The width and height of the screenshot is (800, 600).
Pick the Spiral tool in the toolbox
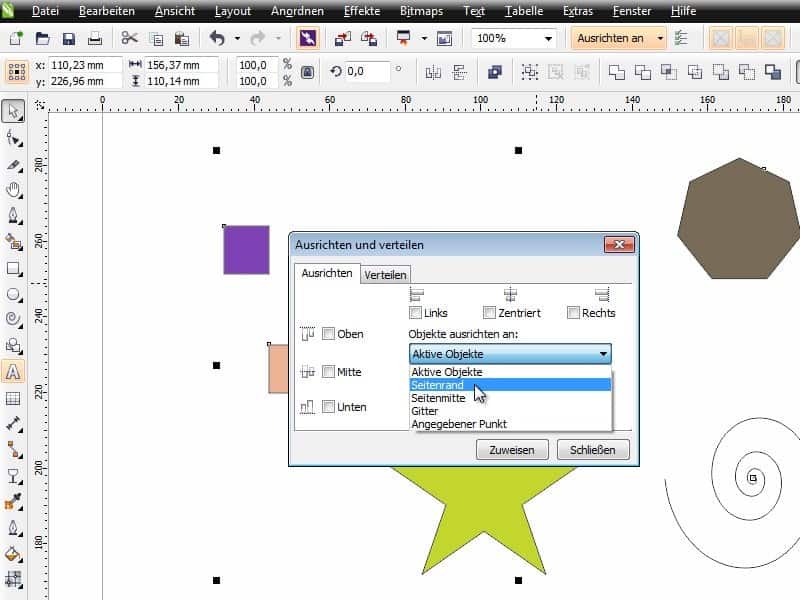13,320
